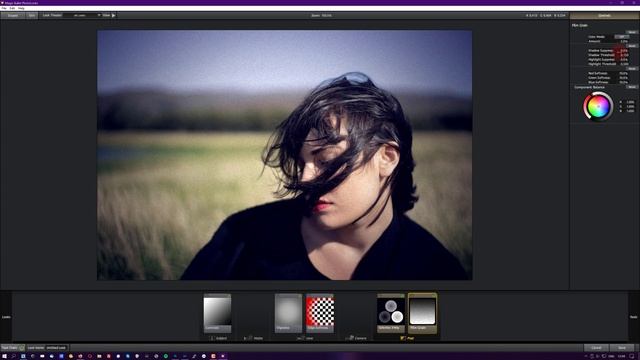
Task: Open the taskbar clock
Action: point(622,356)
